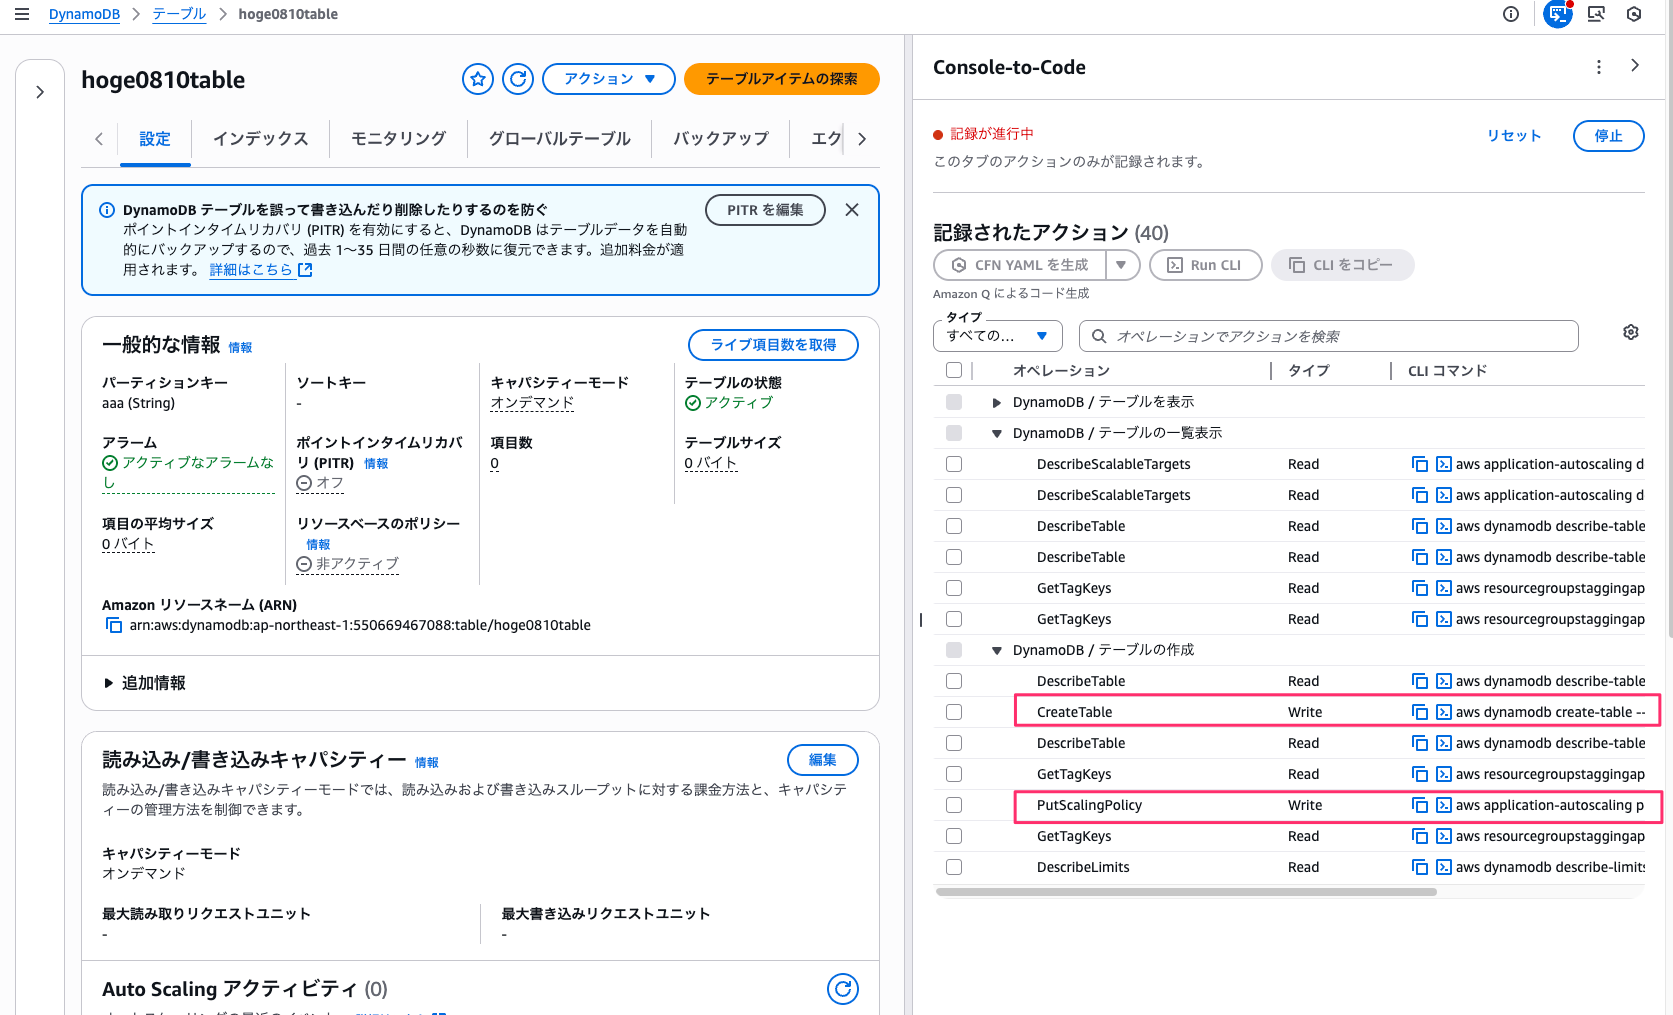Select all recorded actions checkbox
The image size is (1673, 1015).
click(x=954, y=370)
